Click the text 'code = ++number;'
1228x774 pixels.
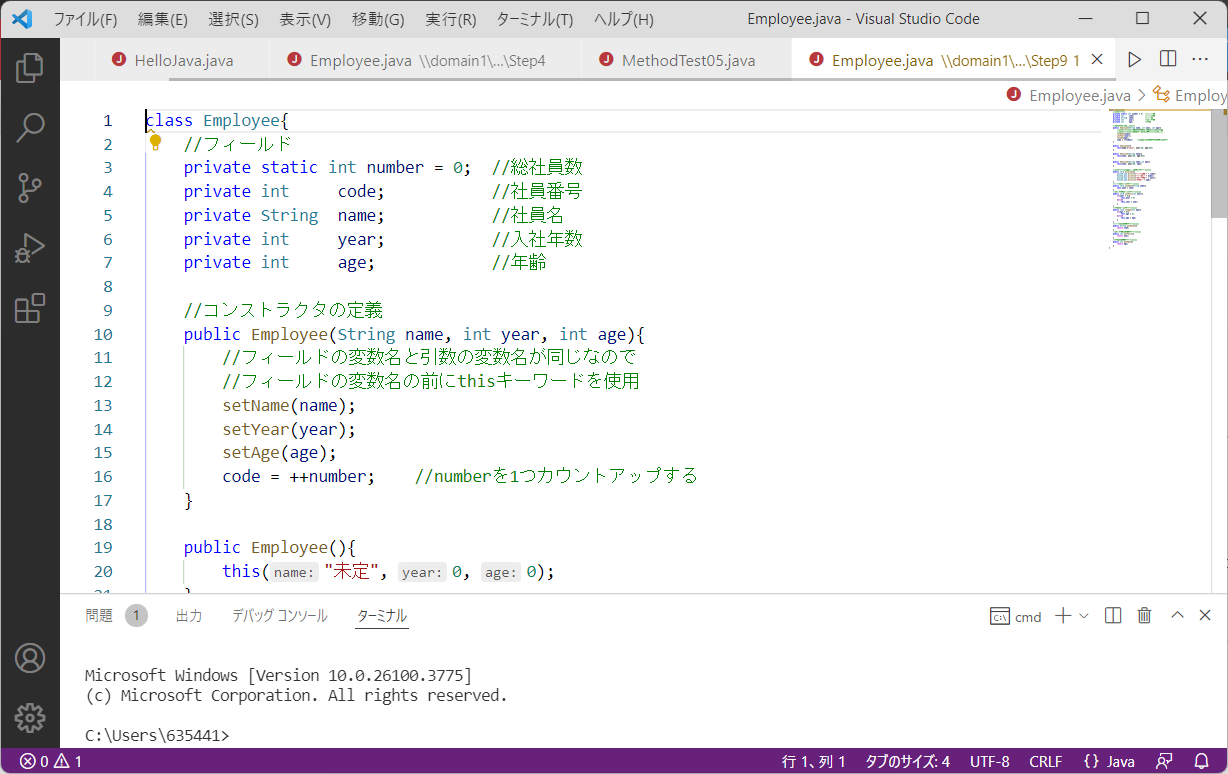[299, 476]
